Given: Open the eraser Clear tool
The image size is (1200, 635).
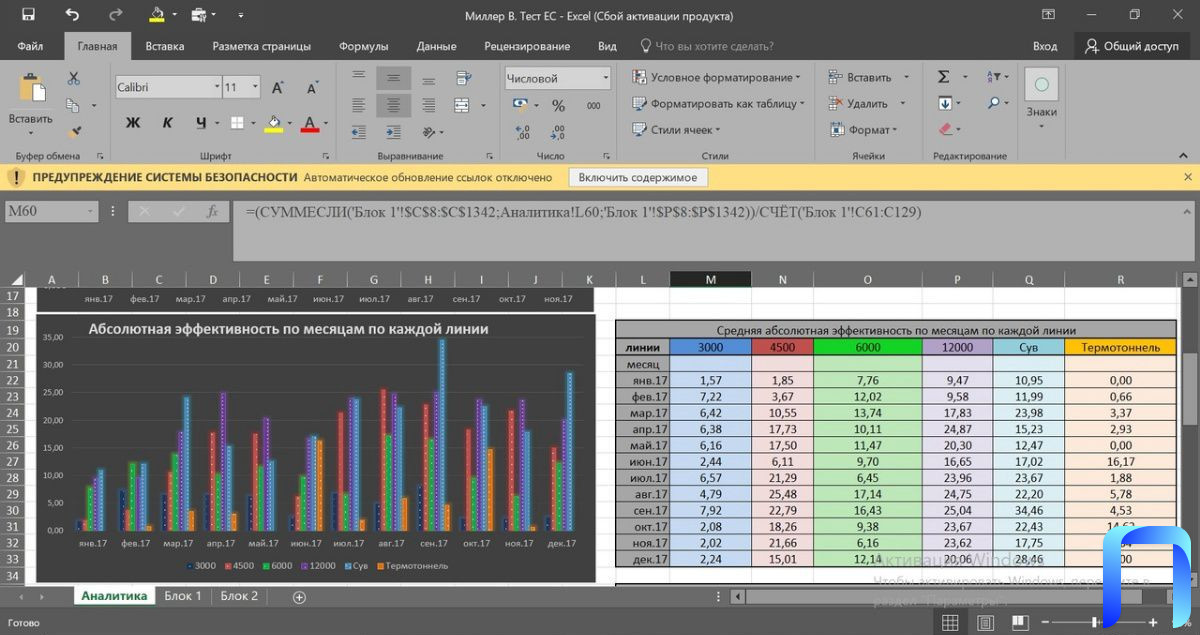Looking at the screenshot, I should 946,129.
